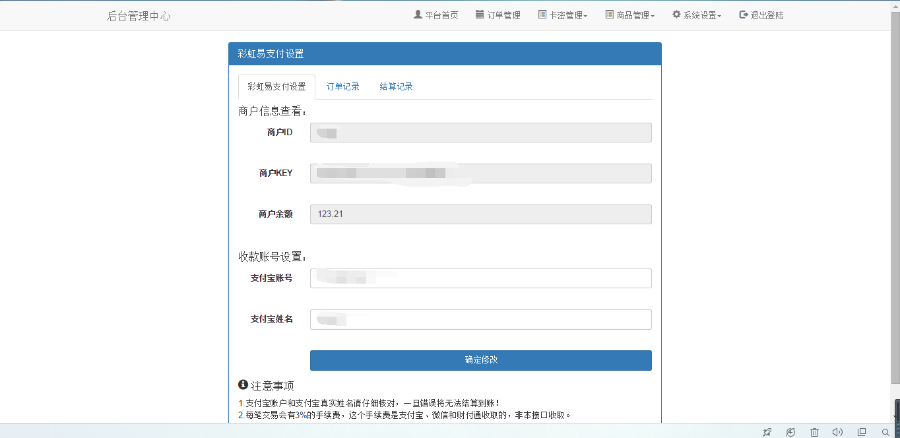Focus the 支付宝姓名 input field
Viewport: 900px width, 438px height.
(x=481, y=319)
